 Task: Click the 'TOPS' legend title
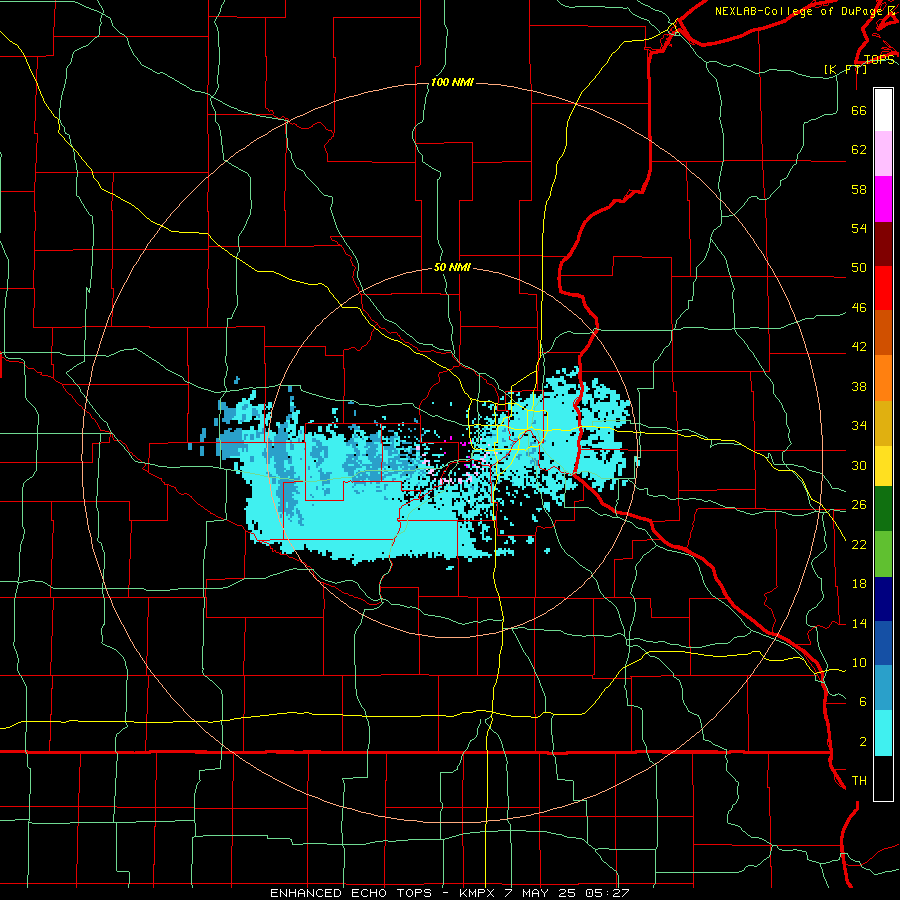point(879,59)
